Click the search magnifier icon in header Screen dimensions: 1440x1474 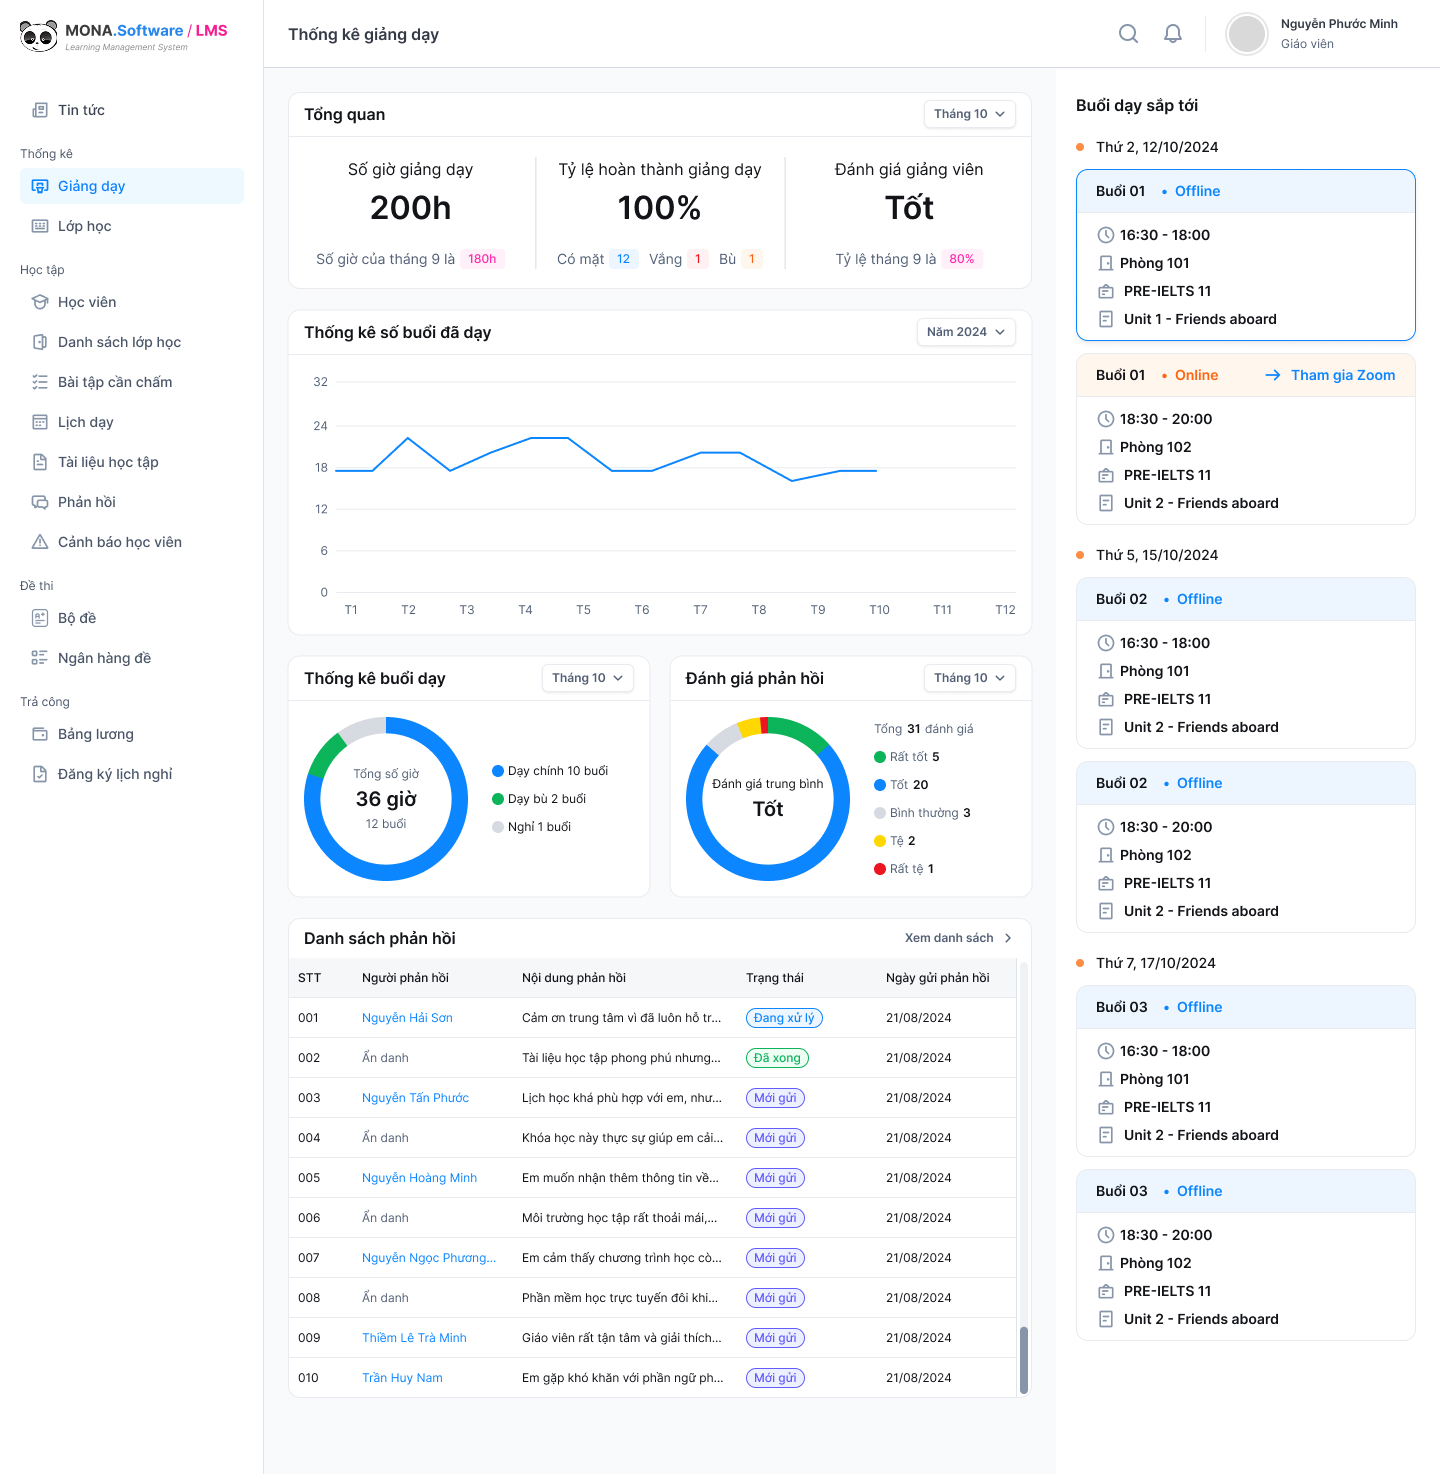point(1128,34)
